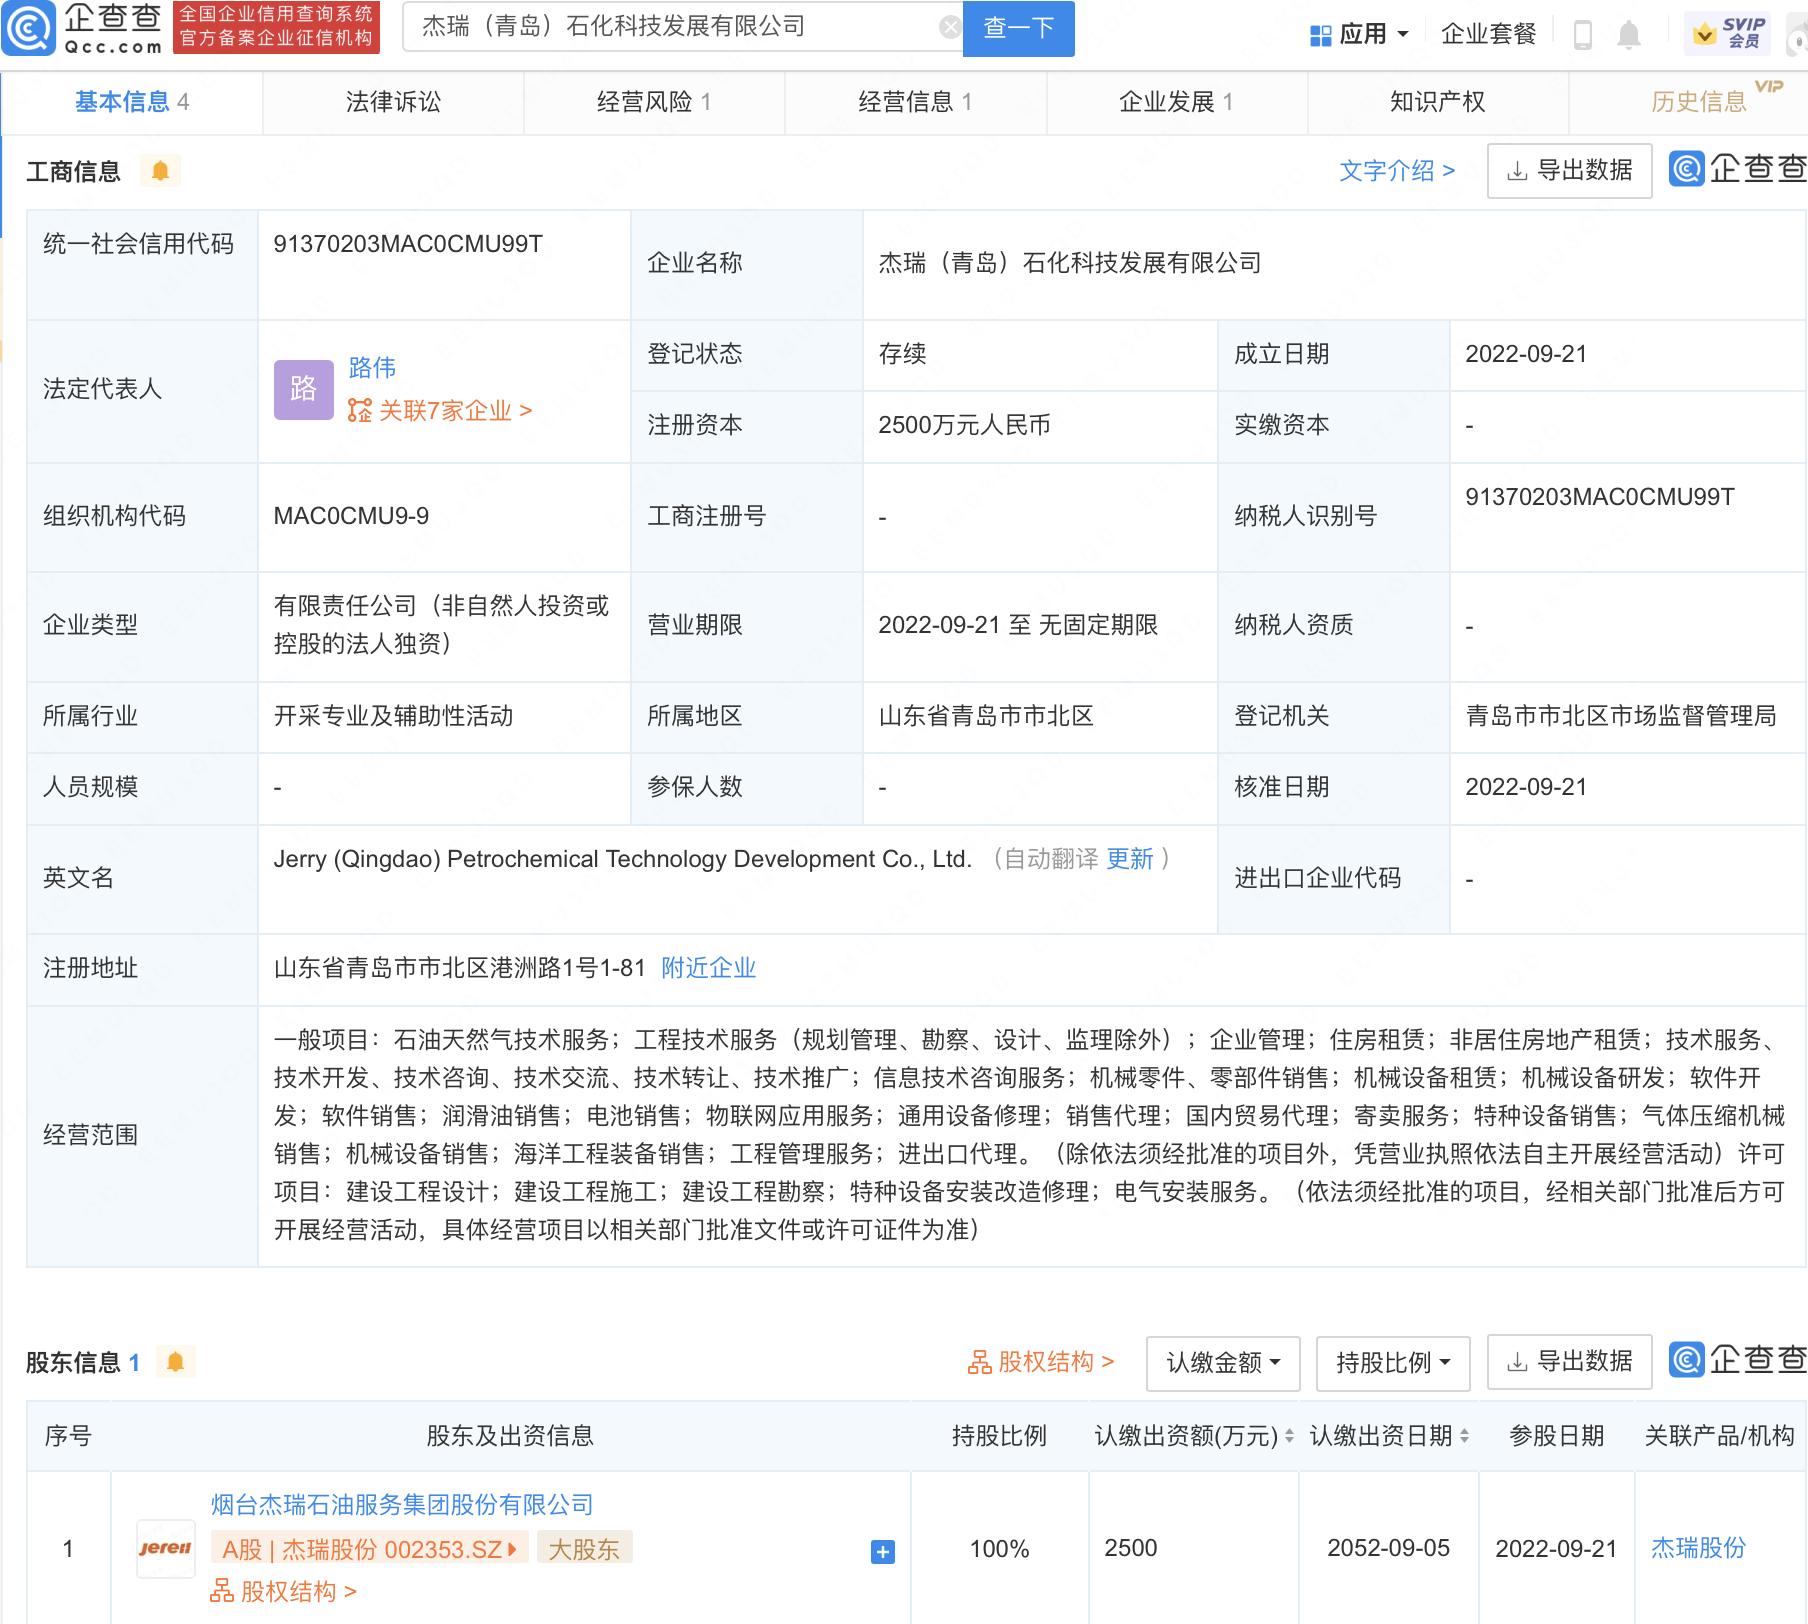Viewport: 1808px width, 1624px height.
Task: Select the 路 avatar of the legal representative
Action: coord(303,389)
